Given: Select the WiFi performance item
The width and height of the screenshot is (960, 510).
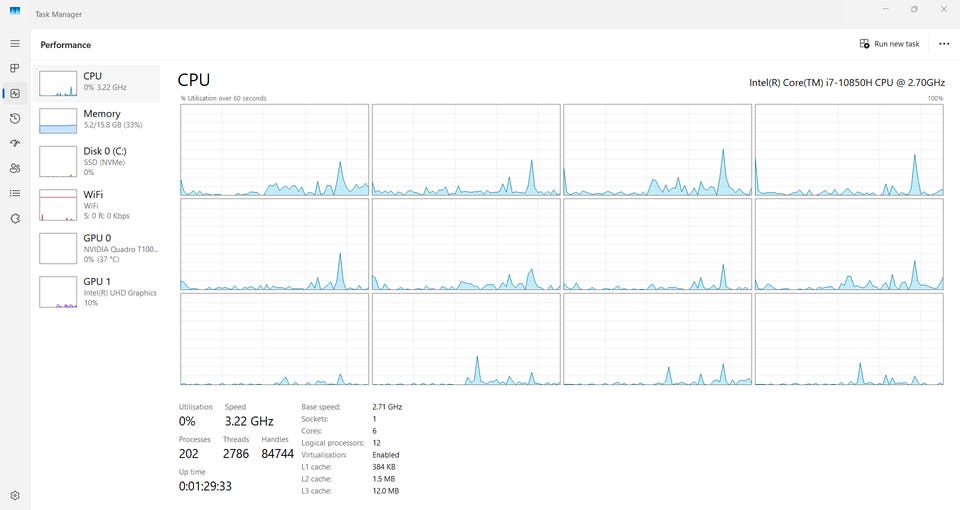Looking at the screenshot, I should click(x=97, y=204).
